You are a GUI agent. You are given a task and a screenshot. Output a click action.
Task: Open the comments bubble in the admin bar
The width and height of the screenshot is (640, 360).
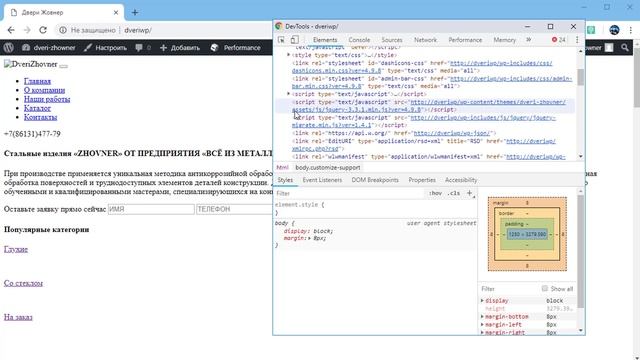pyautogui.click(x=142, y=48)
